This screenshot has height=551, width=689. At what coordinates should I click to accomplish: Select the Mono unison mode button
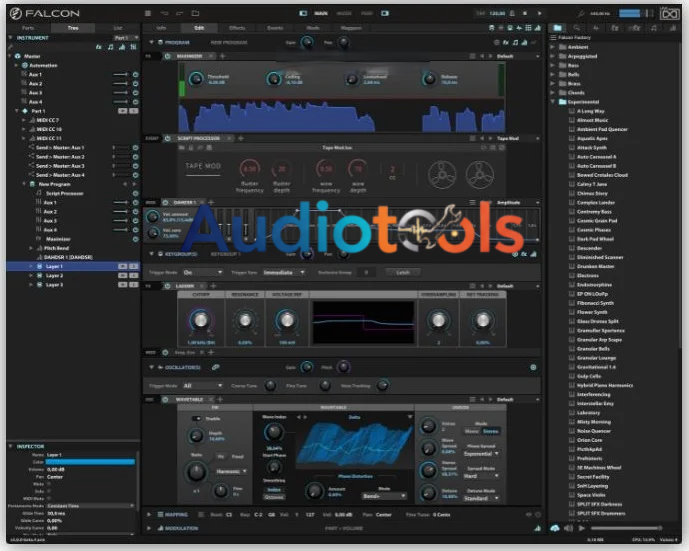[x=472, y=431]
